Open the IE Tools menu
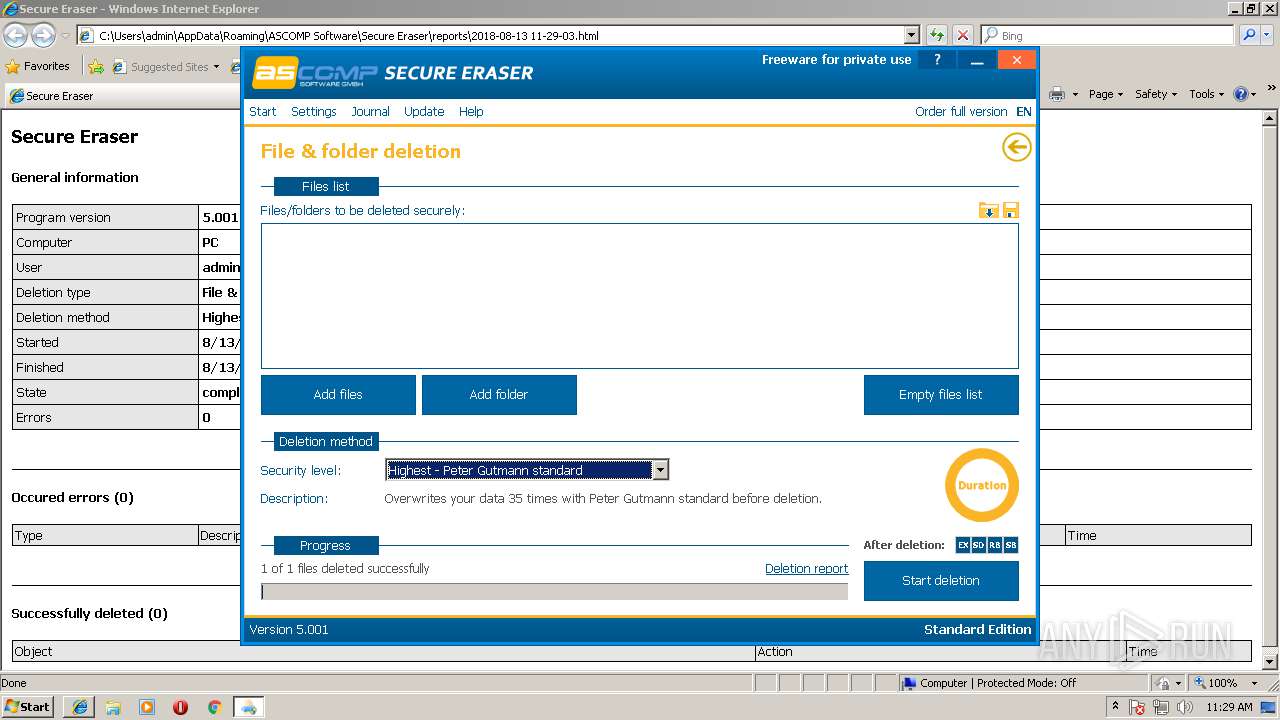Image resolution: width=1280 pixels, height=720 pixels. pos(1207,94)
